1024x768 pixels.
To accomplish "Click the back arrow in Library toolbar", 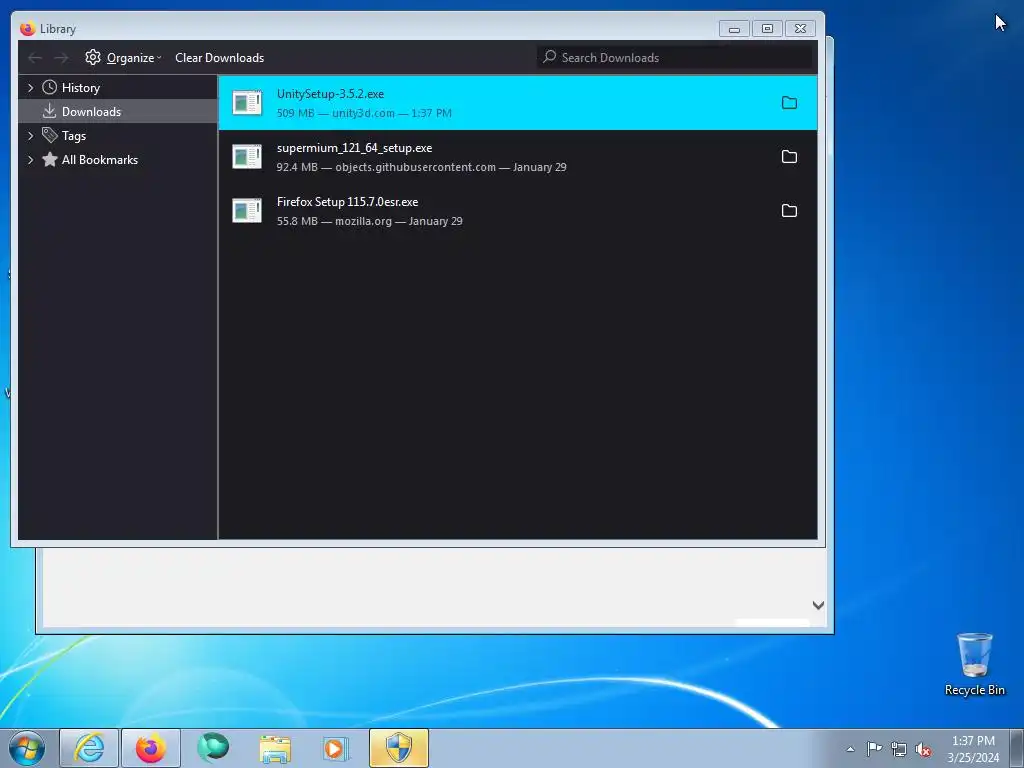I will tap(35, 58).
